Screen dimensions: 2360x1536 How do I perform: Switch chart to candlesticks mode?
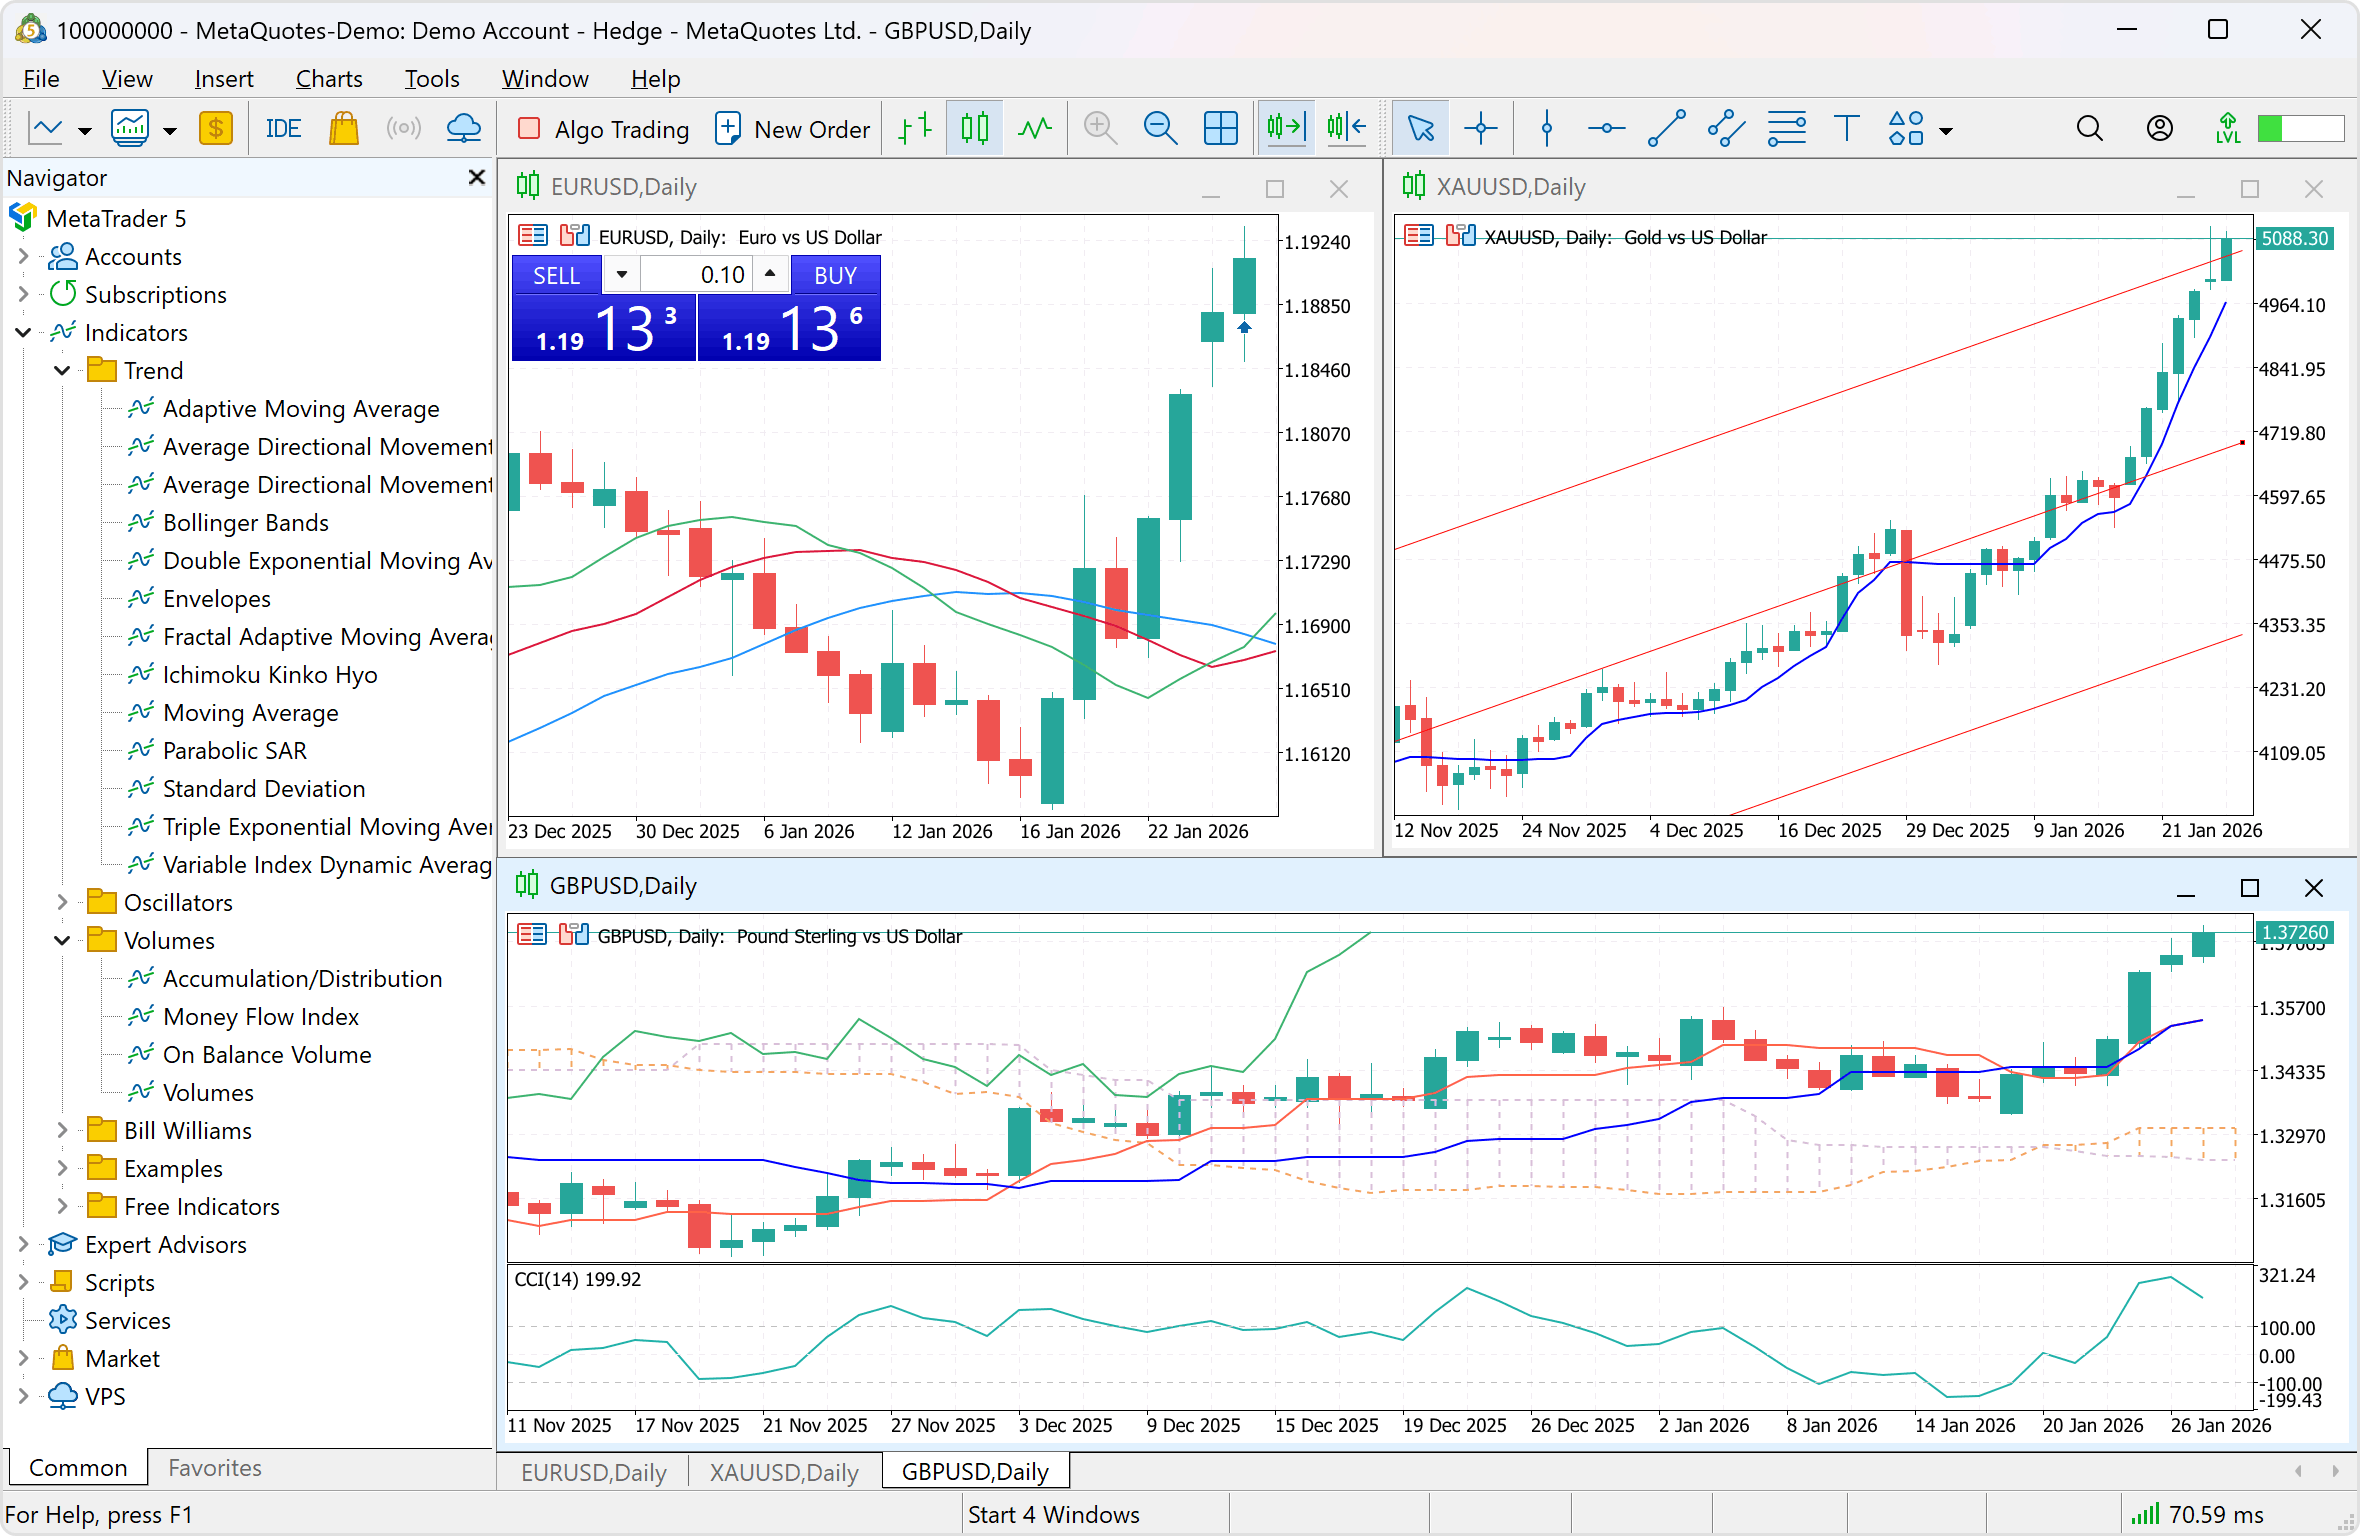[974, 129]
